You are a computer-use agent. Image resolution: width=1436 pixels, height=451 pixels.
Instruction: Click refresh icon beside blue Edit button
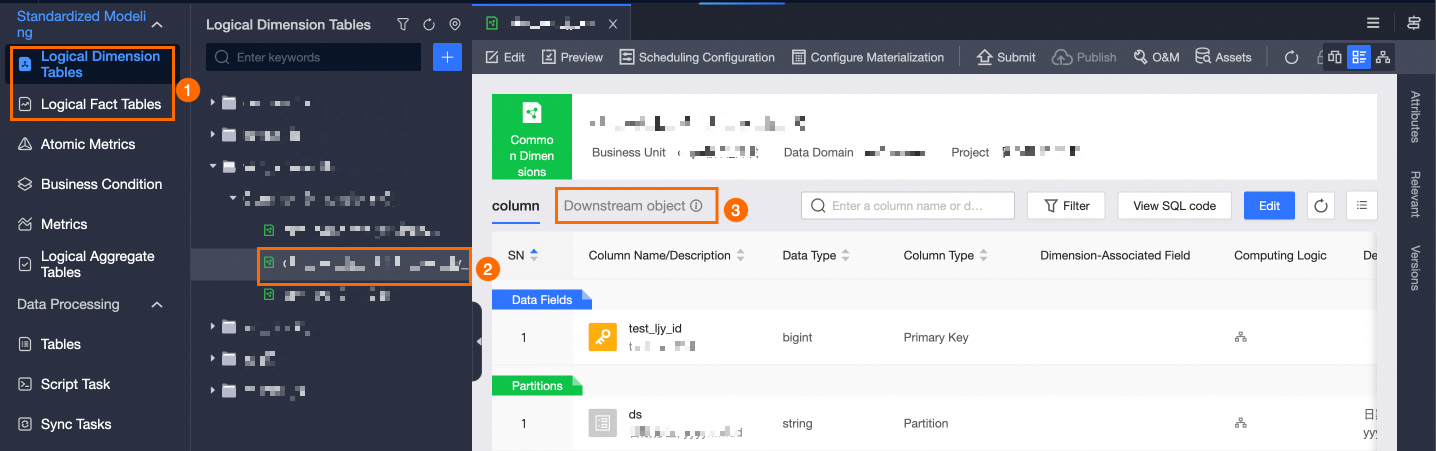[1321, 206]
